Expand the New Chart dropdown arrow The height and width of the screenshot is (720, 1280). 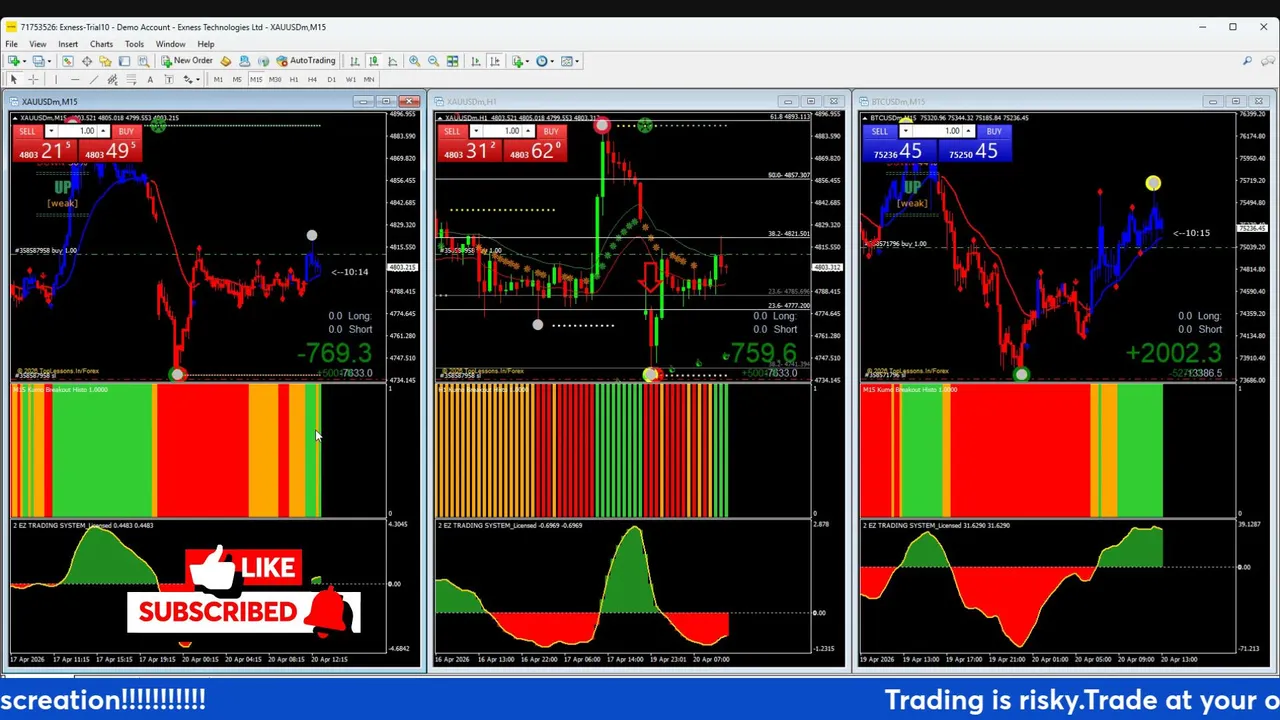[24, 61]
